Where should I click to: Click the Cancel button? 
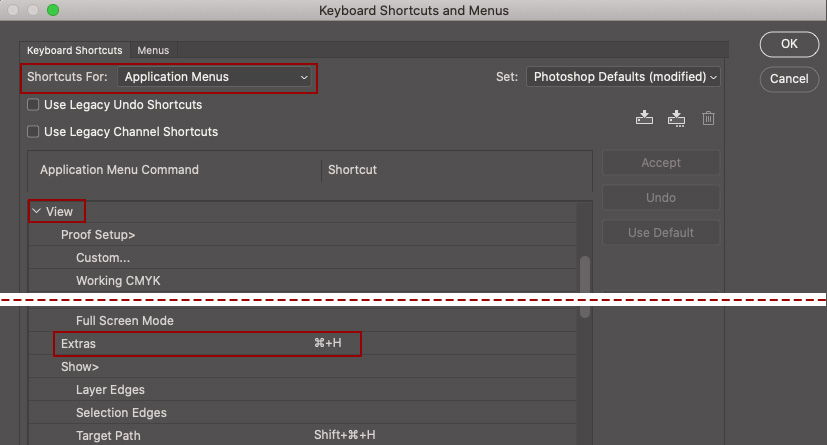(x=789, y=79)
